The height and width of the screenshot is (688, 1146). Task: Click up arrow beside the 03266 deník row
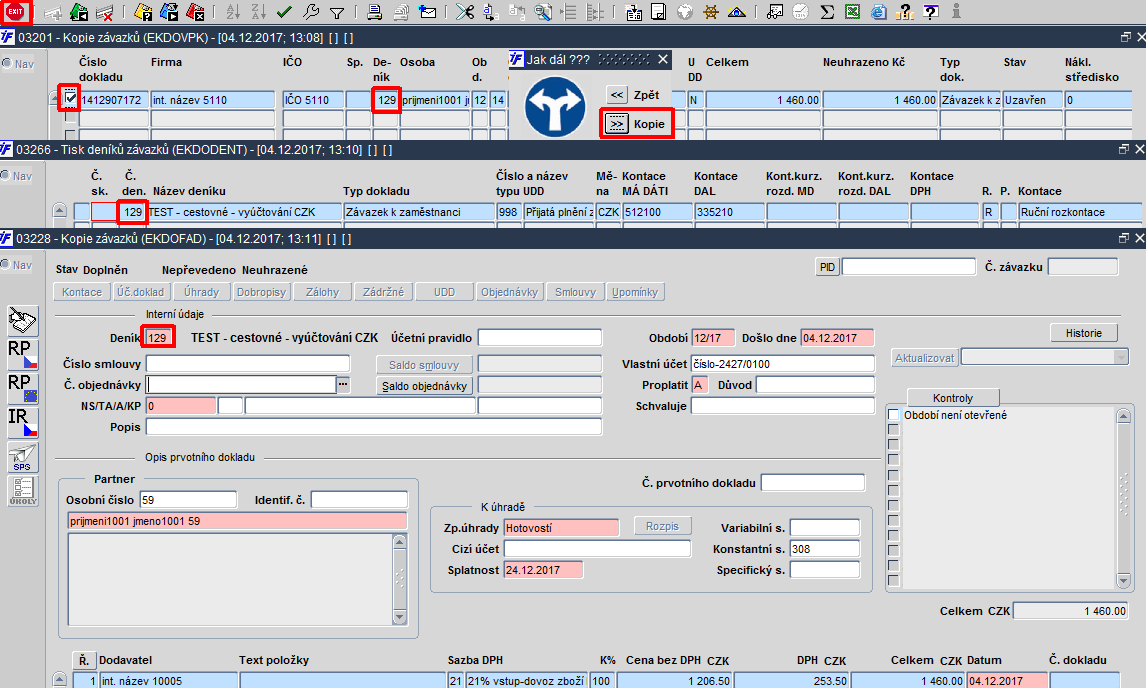point(60,211)
